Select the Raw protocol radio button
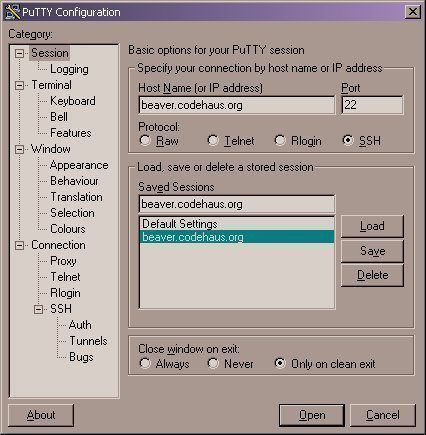This screenshot has width=426, height=435. click(145, 140)
